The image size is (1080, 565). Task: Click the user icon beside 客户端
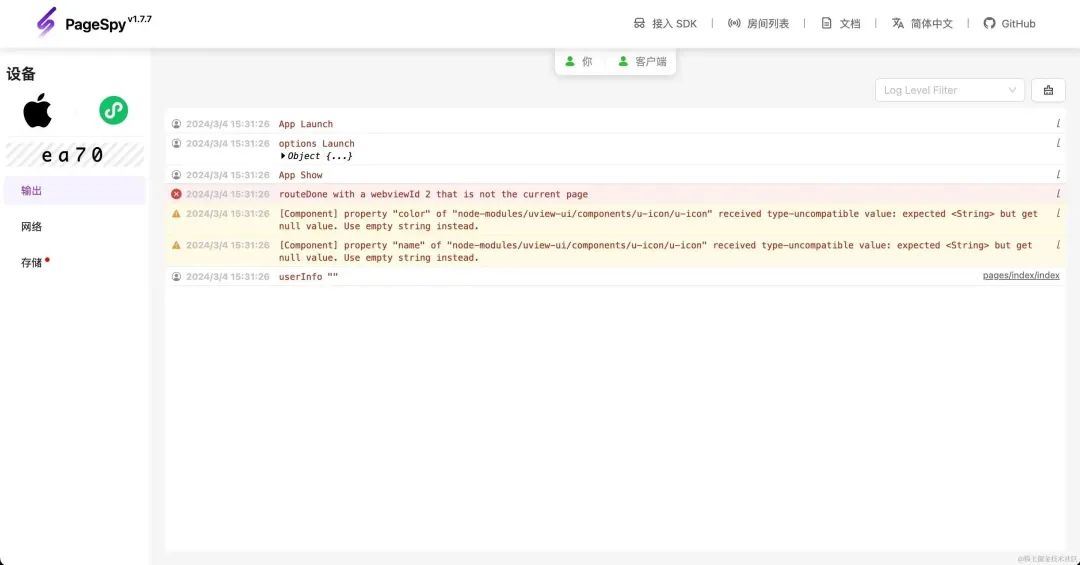tap(623, 62)
